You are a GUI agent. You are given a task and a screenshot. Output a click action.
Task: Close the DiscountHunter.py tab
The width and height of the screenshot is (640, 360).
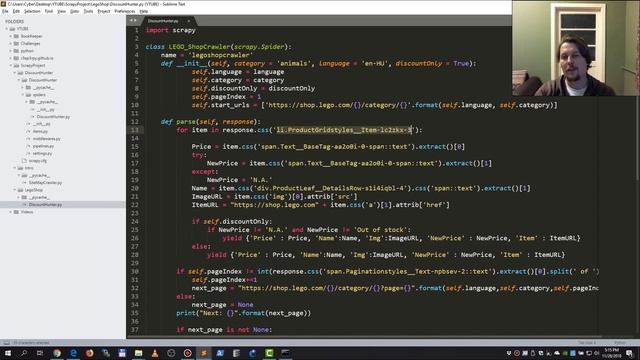(189, 21)
